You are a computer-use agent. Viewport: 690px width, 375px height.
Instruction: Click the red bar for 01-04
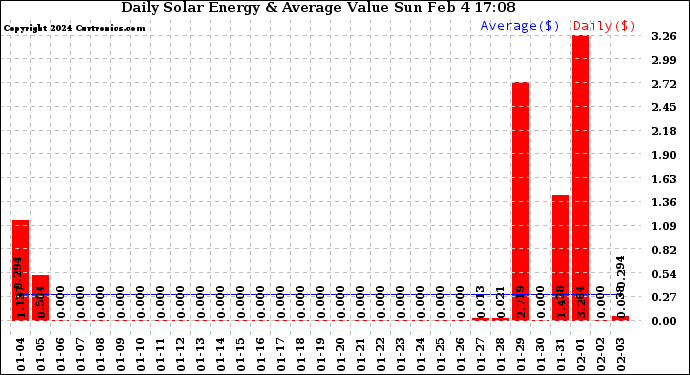coord(20,270)
